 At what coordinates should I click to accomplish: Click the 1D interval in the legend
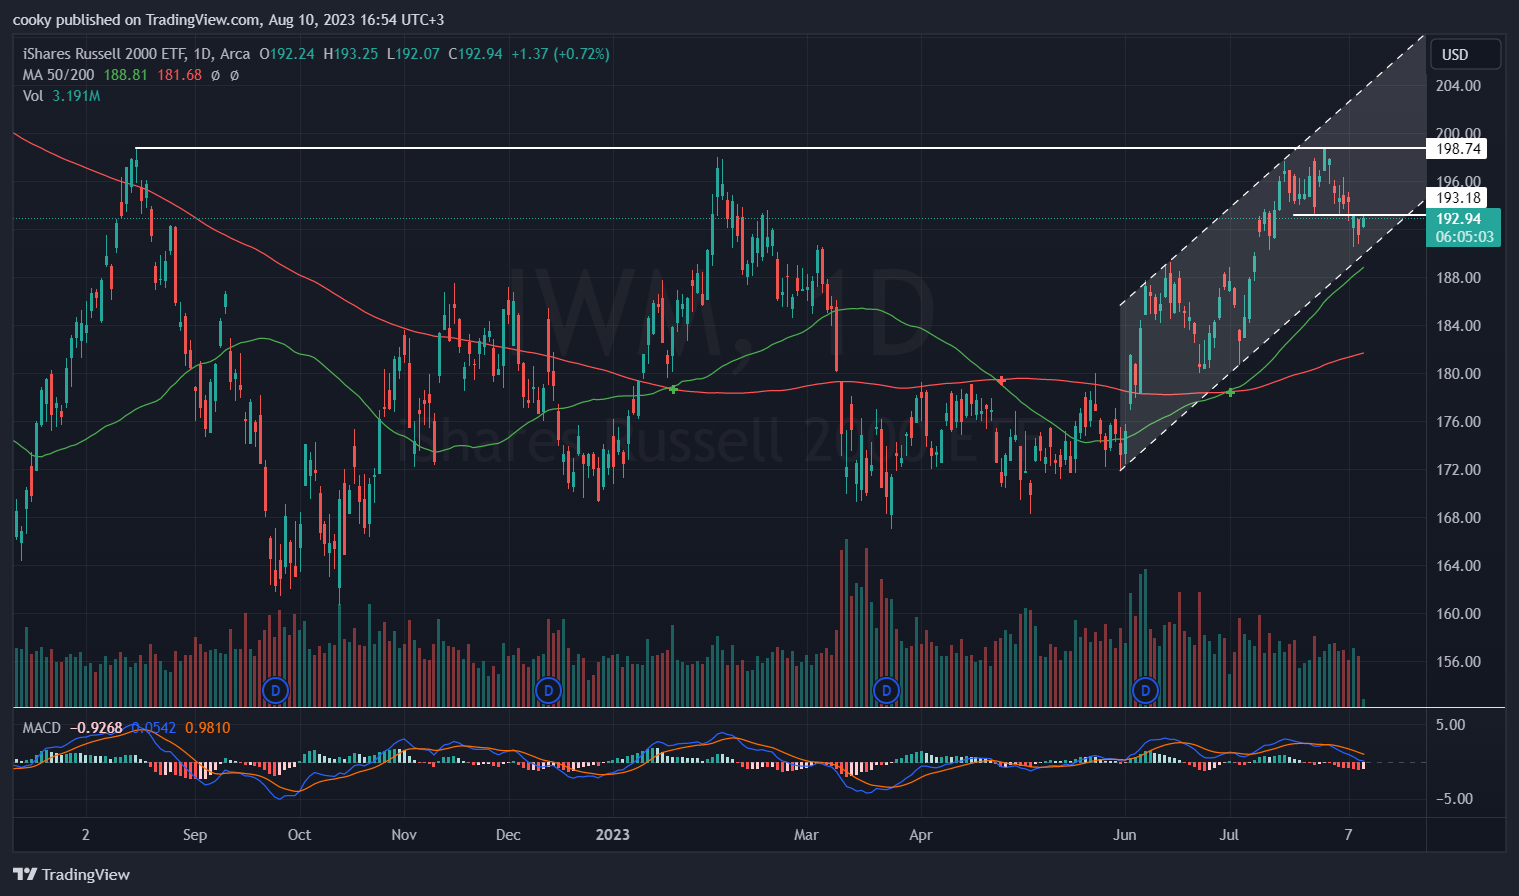[201, 54]
